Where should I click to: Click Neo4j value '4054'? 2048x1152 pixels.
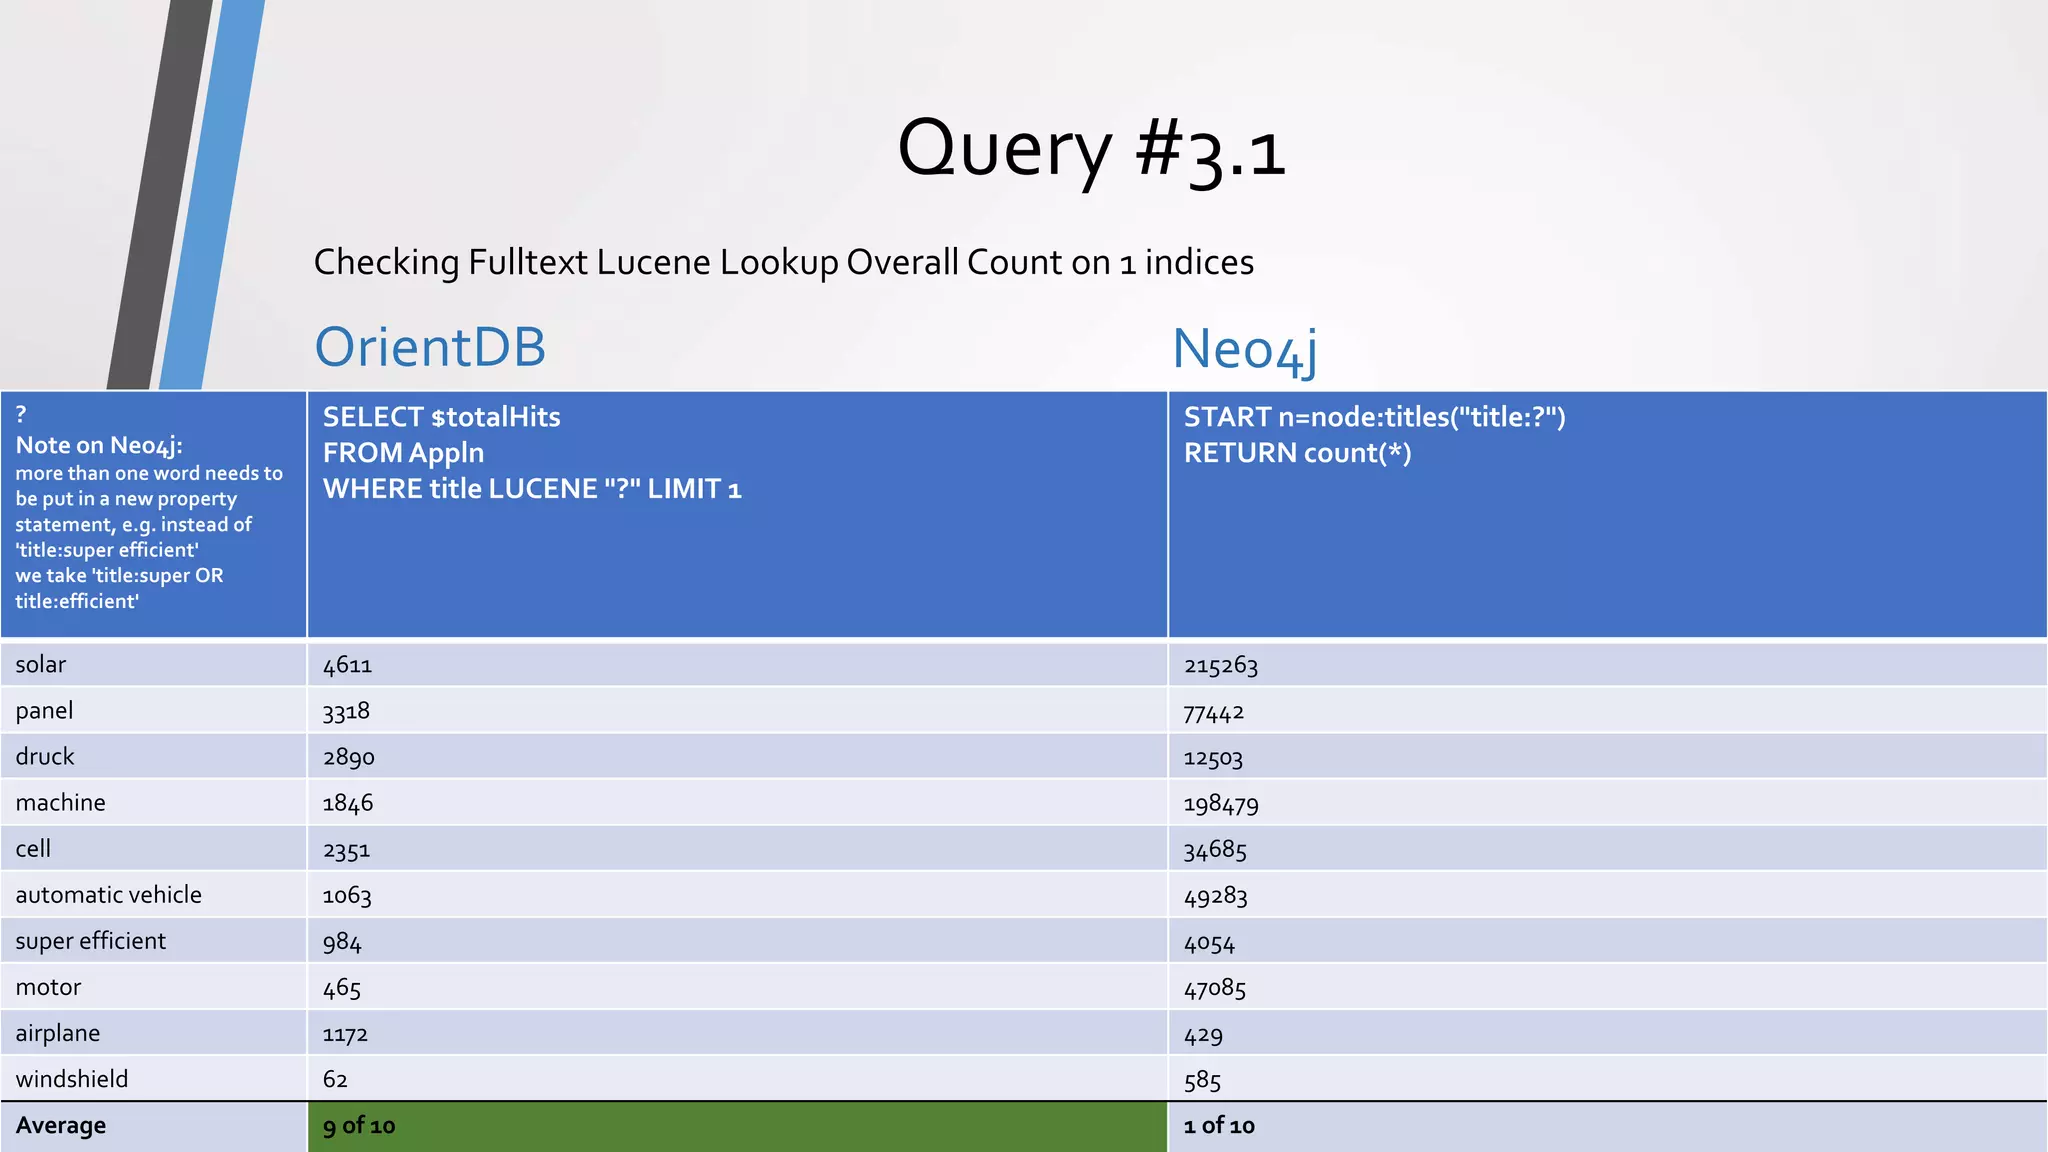(1209, 943)
